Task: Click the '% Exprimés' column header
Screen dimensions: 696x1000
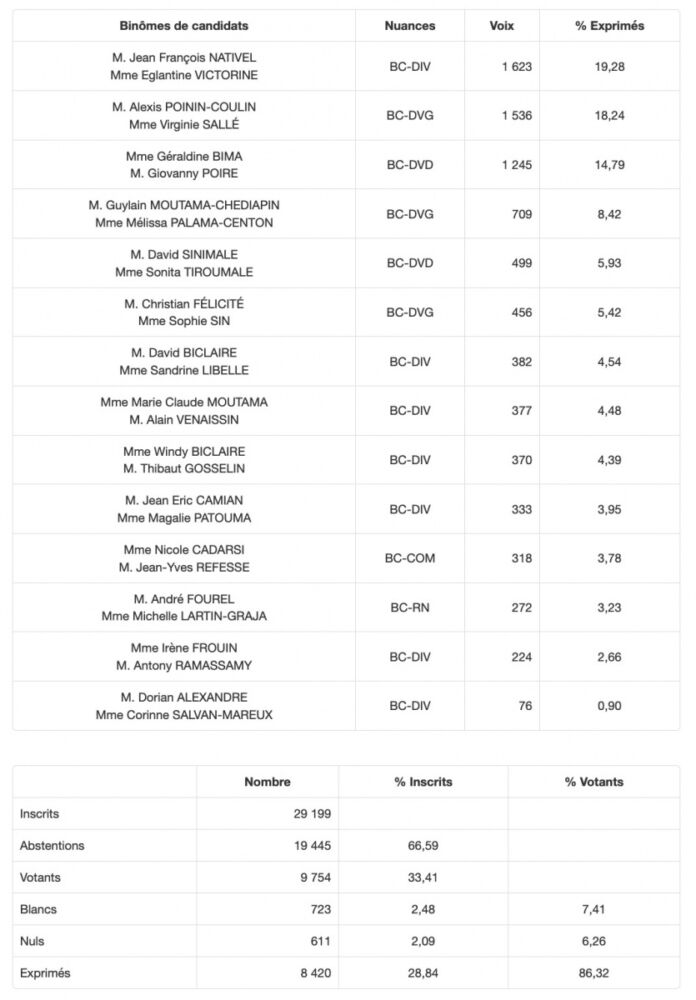Action: coord(609,26)
